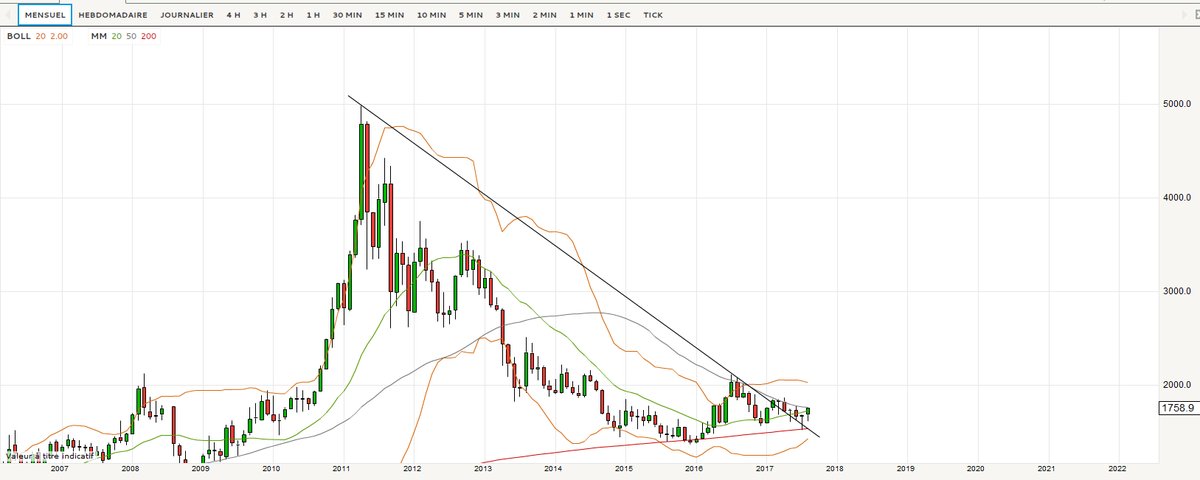Click the 2010 label on time axis
This screenshot has height=480, width=1200.
point(270,468)
